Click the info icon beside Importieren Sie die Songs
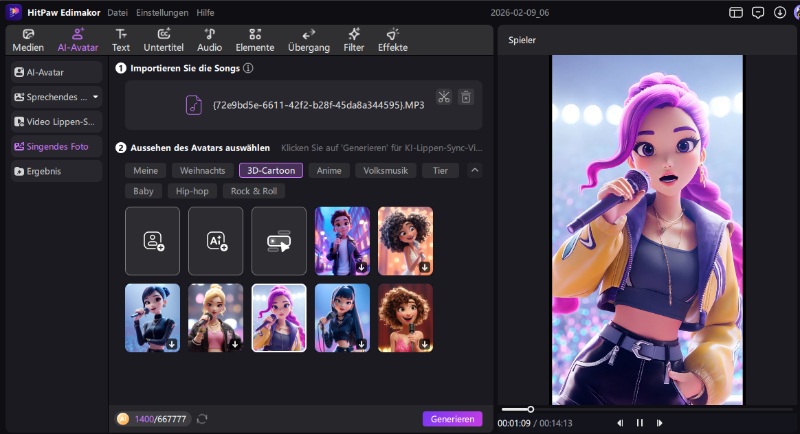Image resolution: width=800 pixels, height=434 pixels. pos(248,68)
